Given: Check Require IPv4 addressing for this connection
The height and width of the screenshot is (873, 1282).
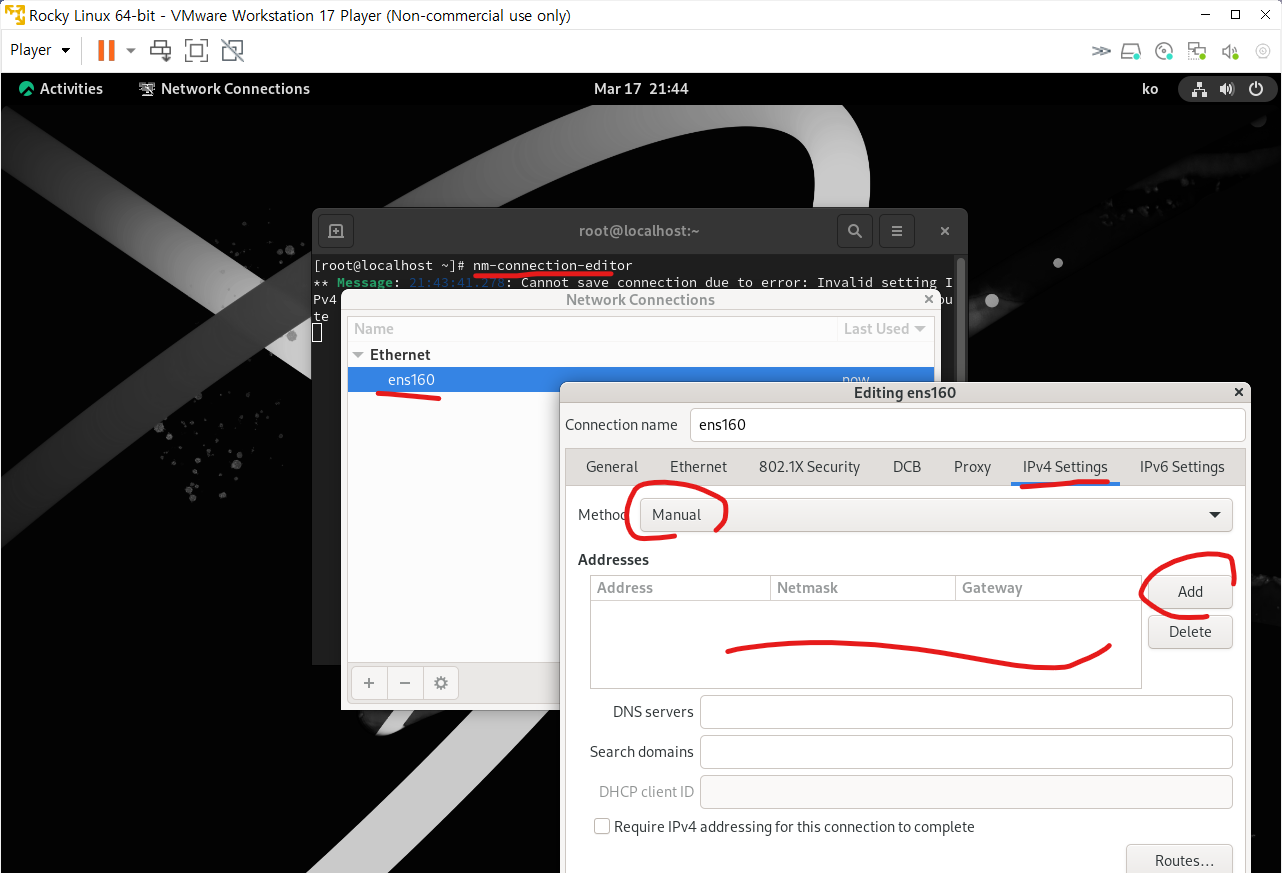Looking at the screenshot, I should coord(601,826).
